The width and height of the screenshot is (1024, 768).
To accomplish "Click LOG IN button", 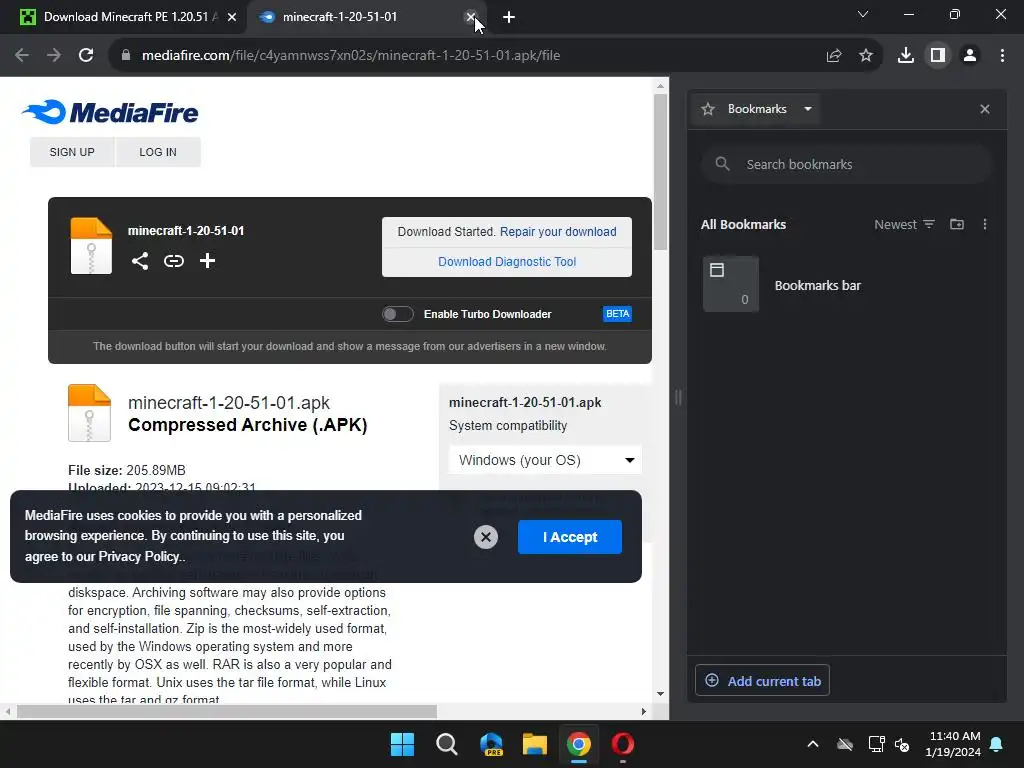I will coord(158,152).
